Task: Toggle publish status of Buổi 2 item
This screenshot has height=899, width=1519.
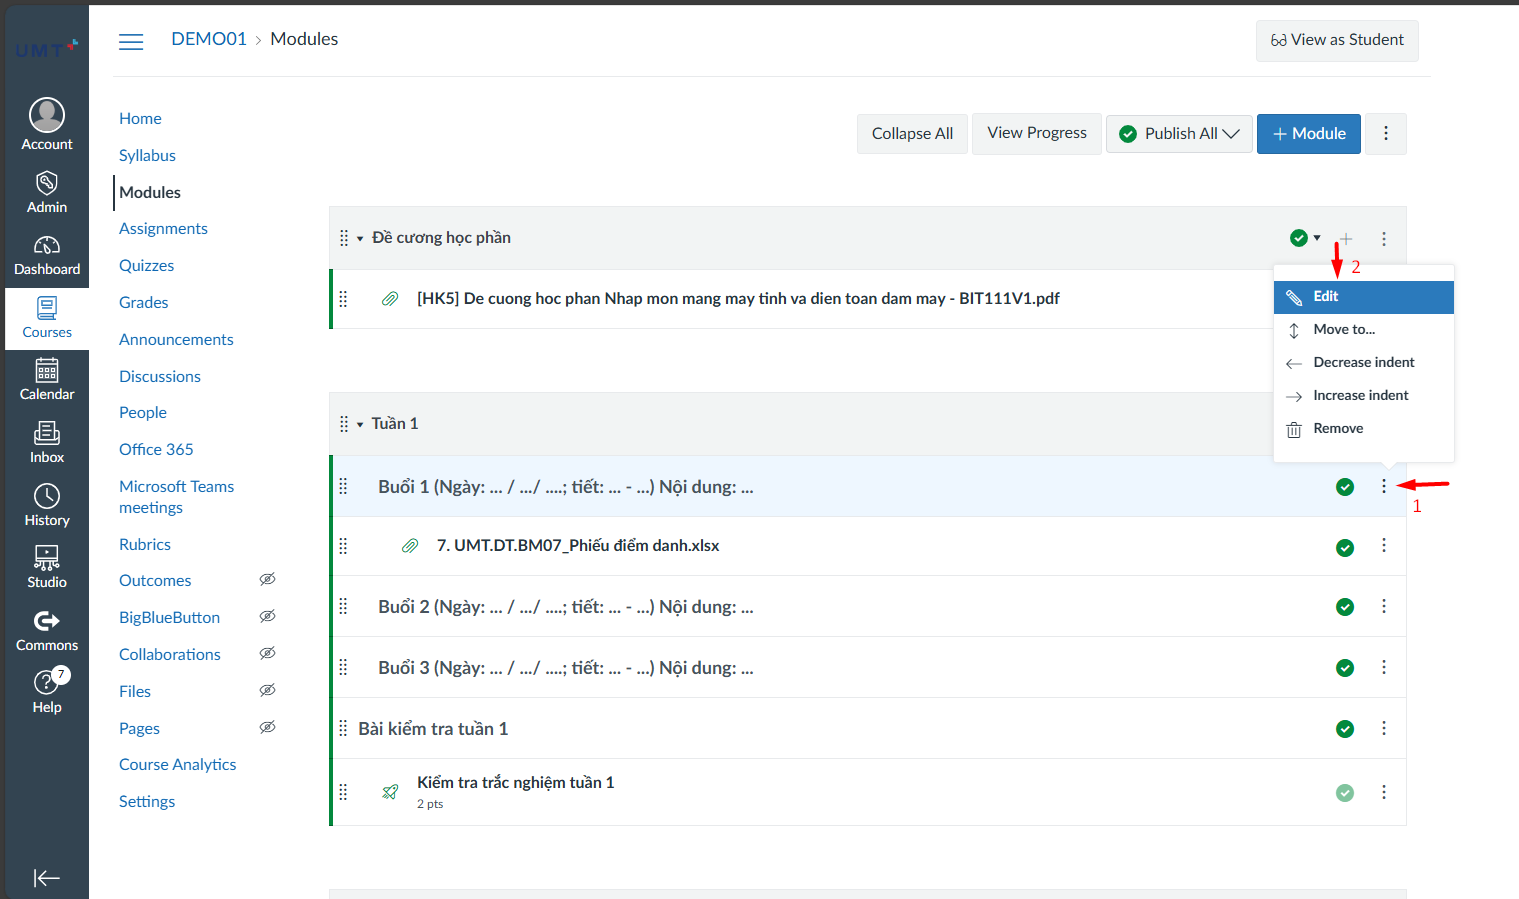Action: pyautogui.click(x=1345, y=607)
